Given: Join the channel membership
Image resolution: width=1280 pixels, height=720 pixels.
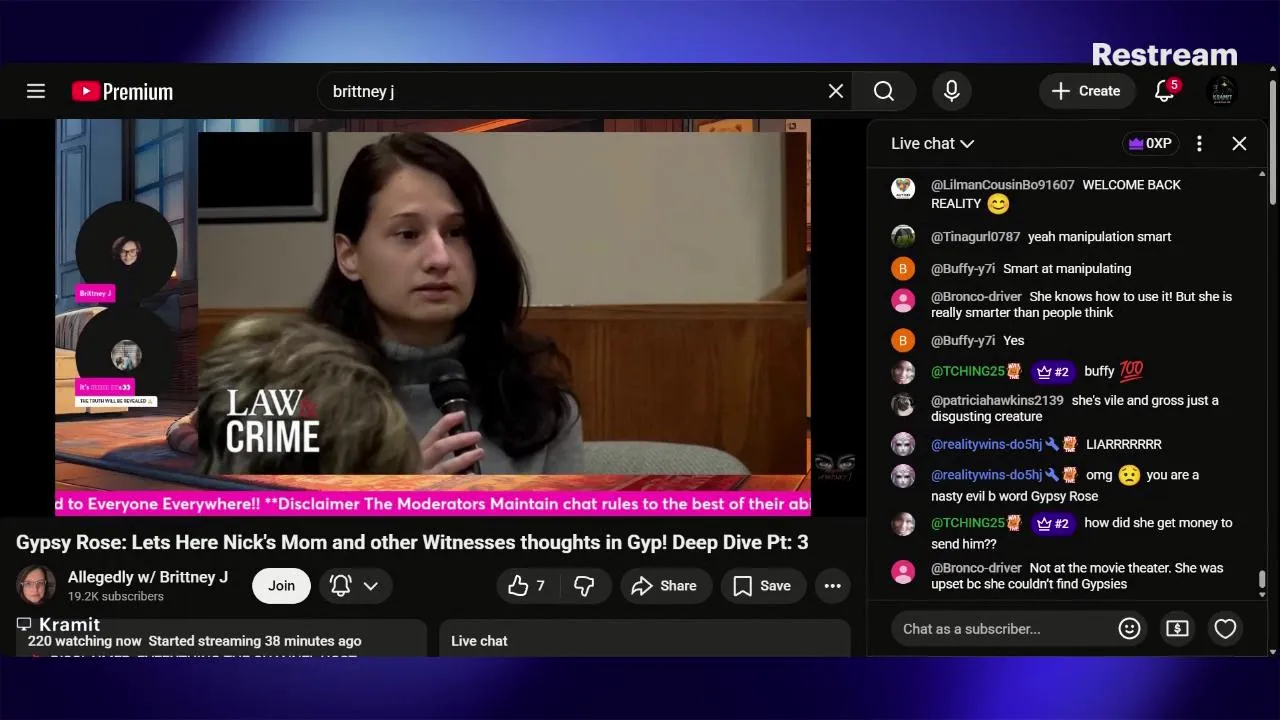Looking at the screenshot, I should [x=281, y=586].
